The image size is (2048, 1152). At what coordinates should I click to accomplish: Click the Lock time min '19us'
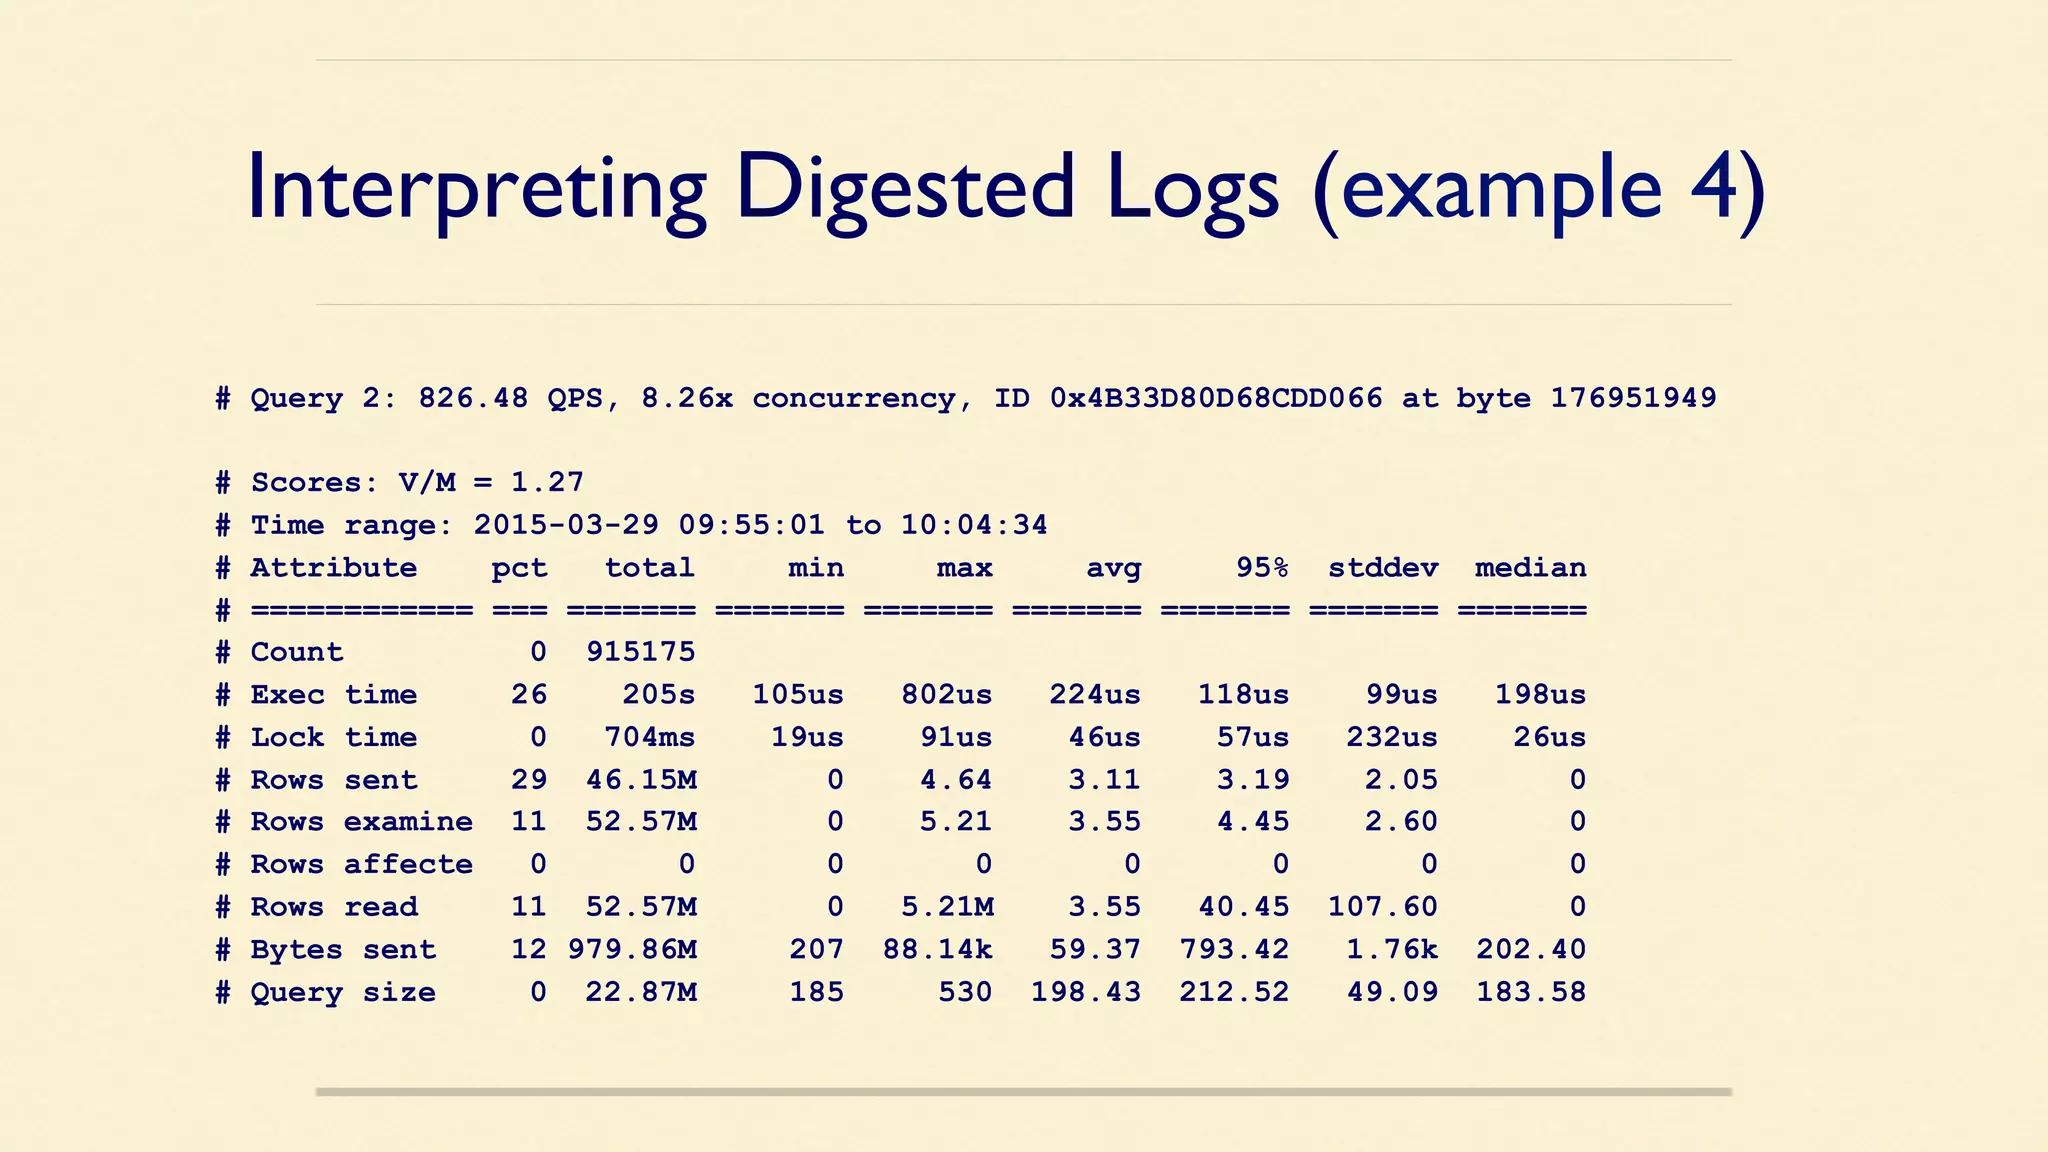(x=807, y=737)
